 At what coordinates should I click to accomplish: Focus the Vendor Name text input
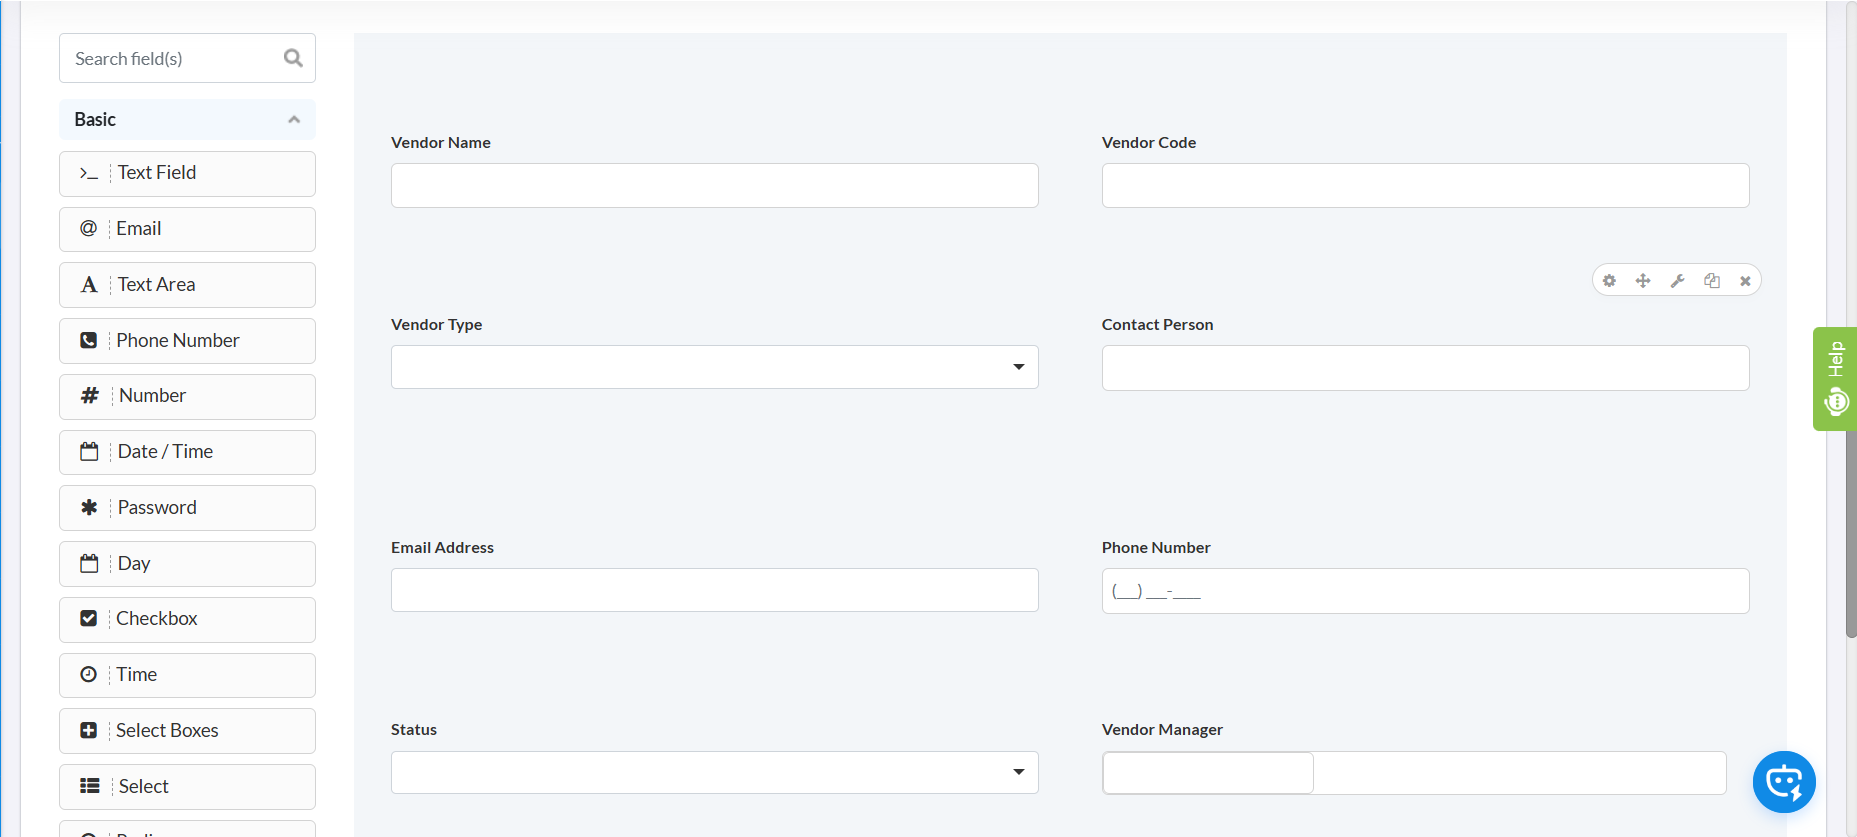(x=714, y=186)
